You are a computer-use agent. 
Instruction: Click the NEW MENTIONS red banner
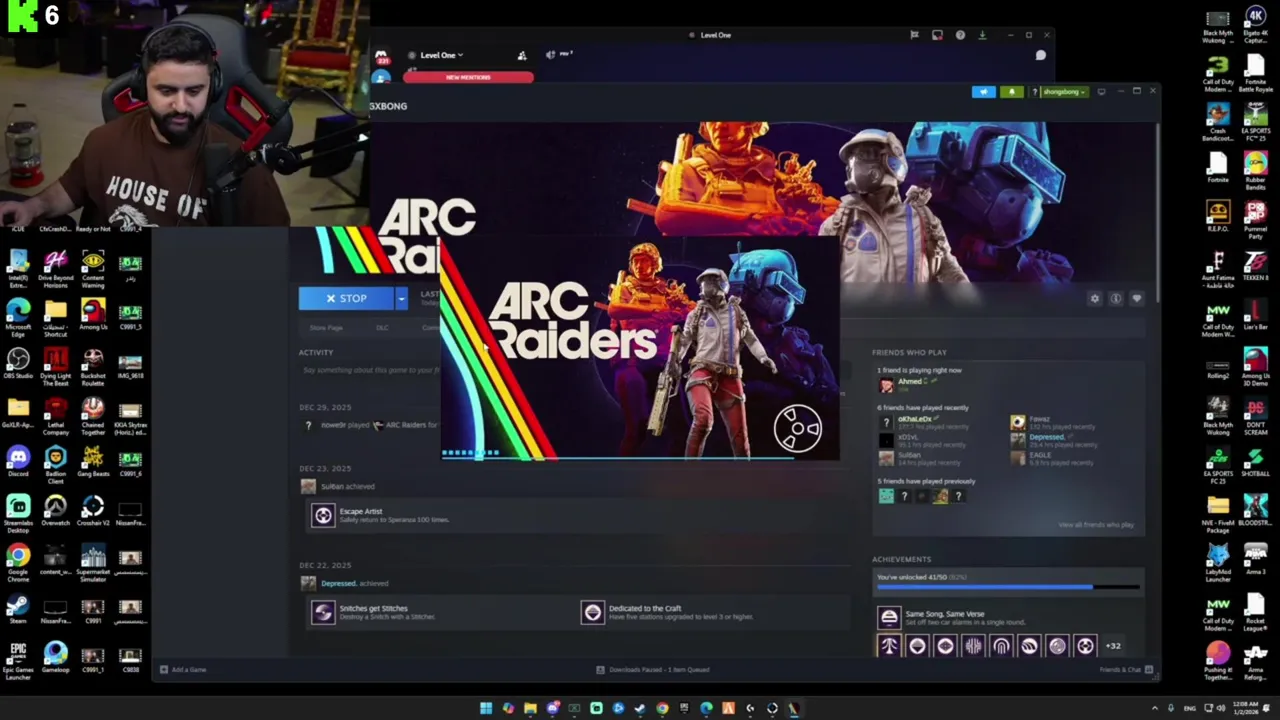click(468, 77)
